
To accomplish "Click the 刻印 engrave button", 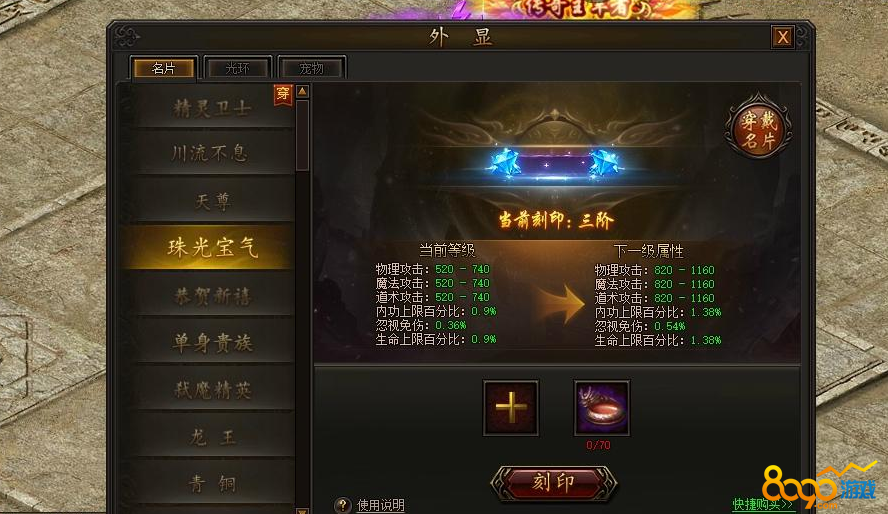I will [x=553, y=483].
